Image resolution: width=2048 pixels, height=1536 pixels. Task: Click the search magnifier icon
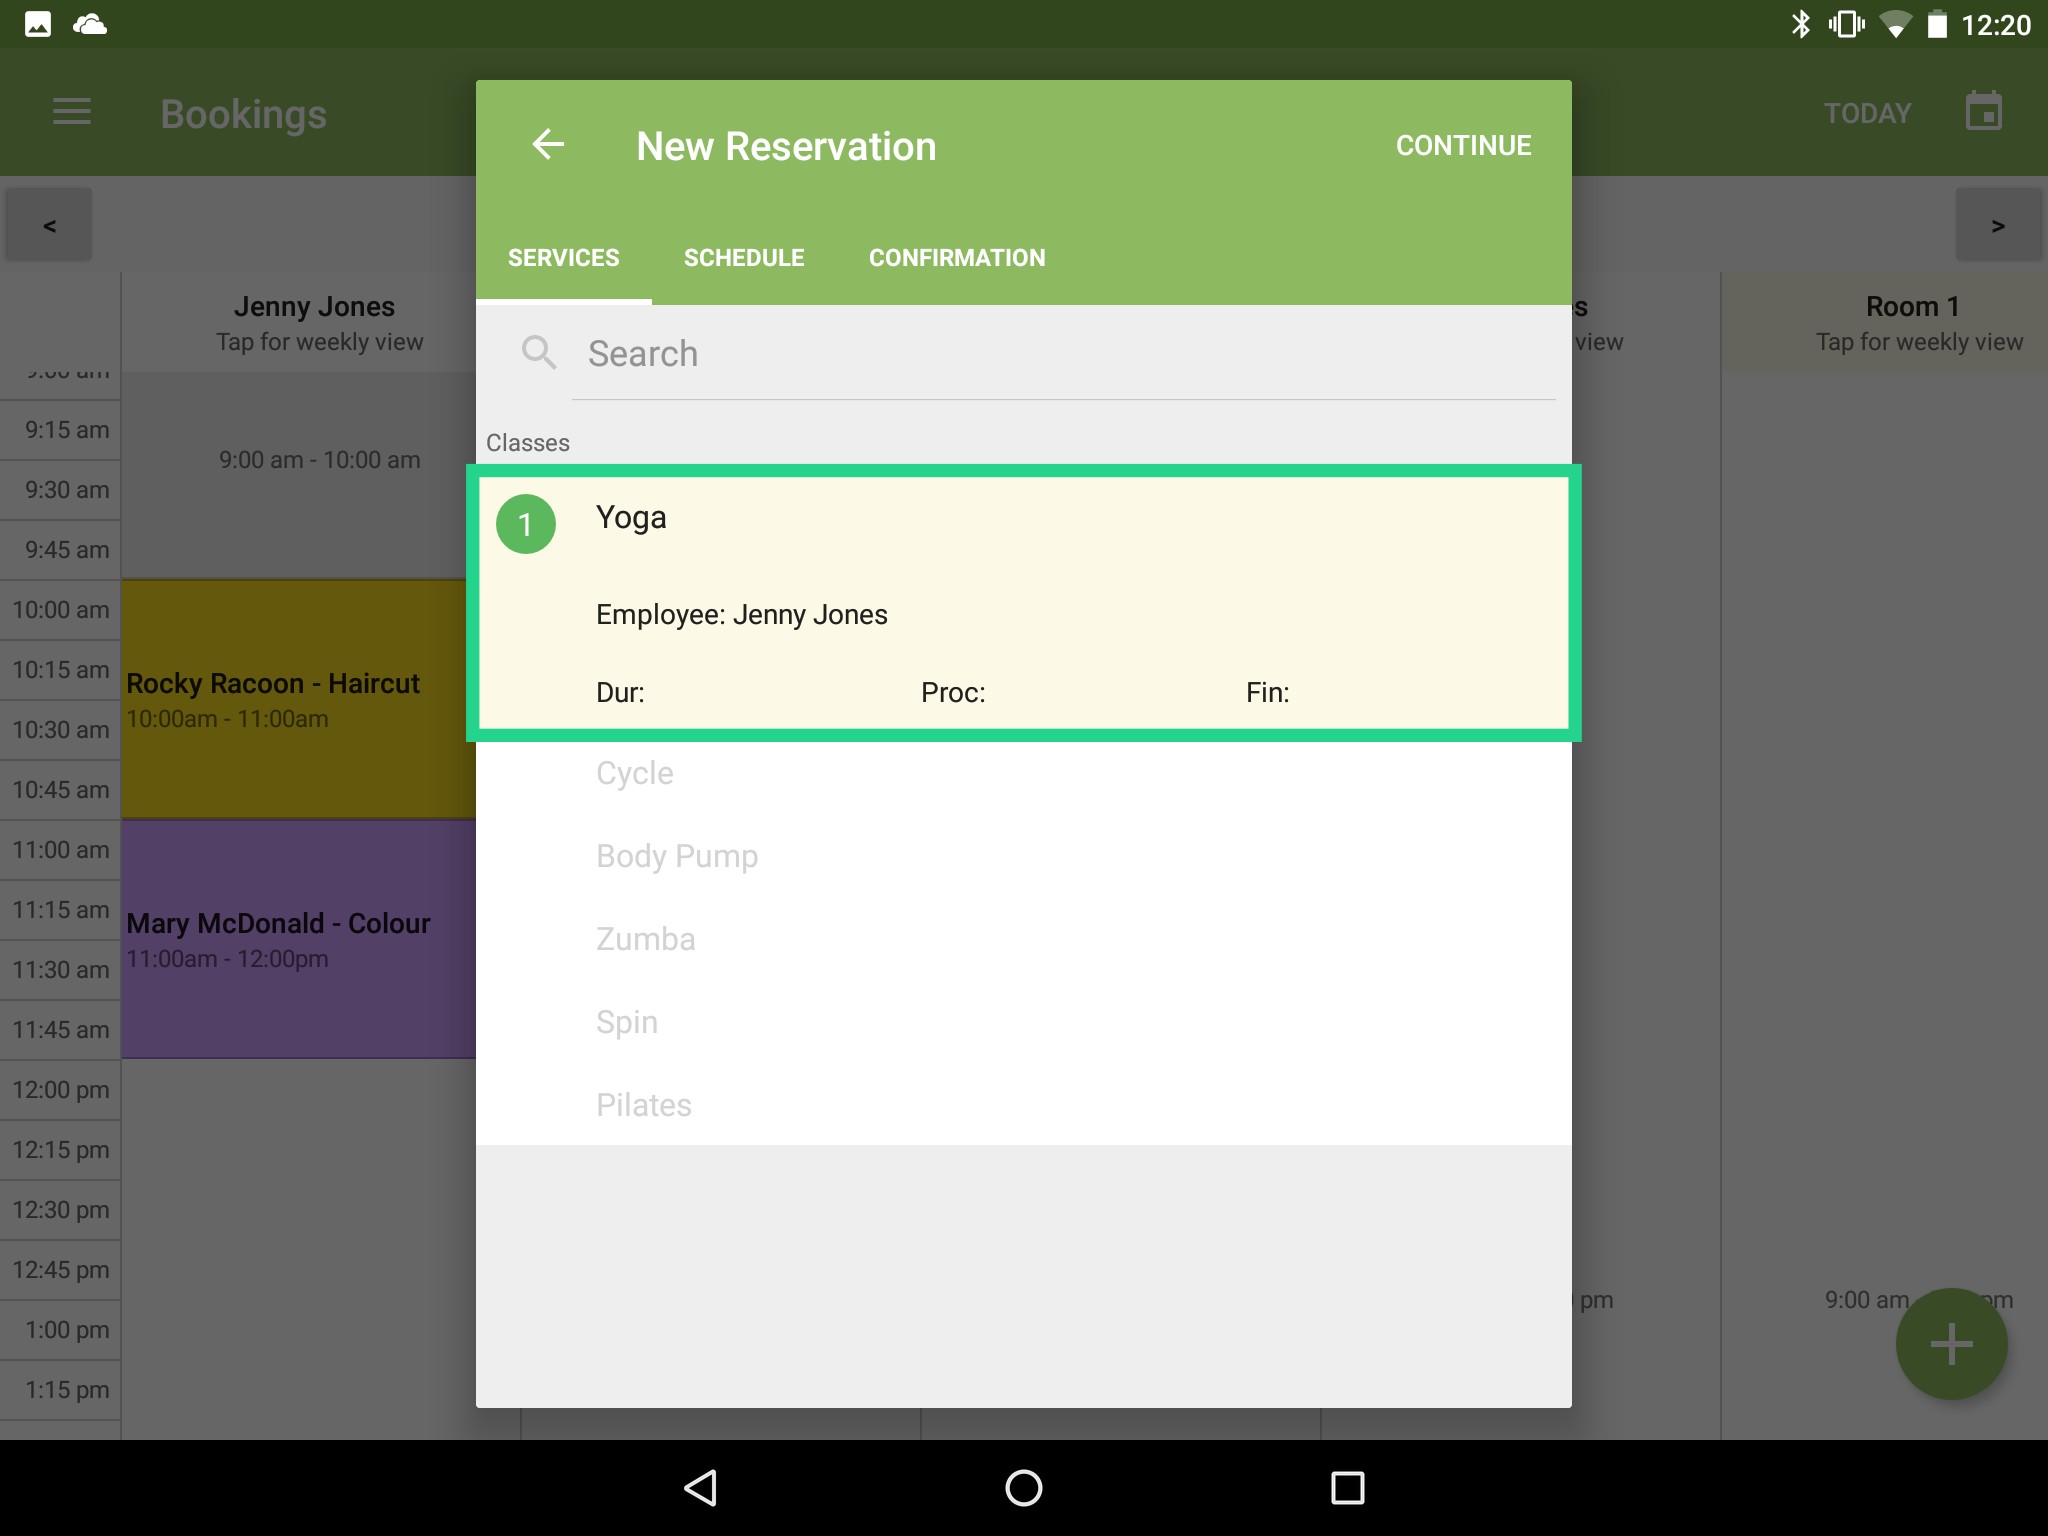click(538, 352)
